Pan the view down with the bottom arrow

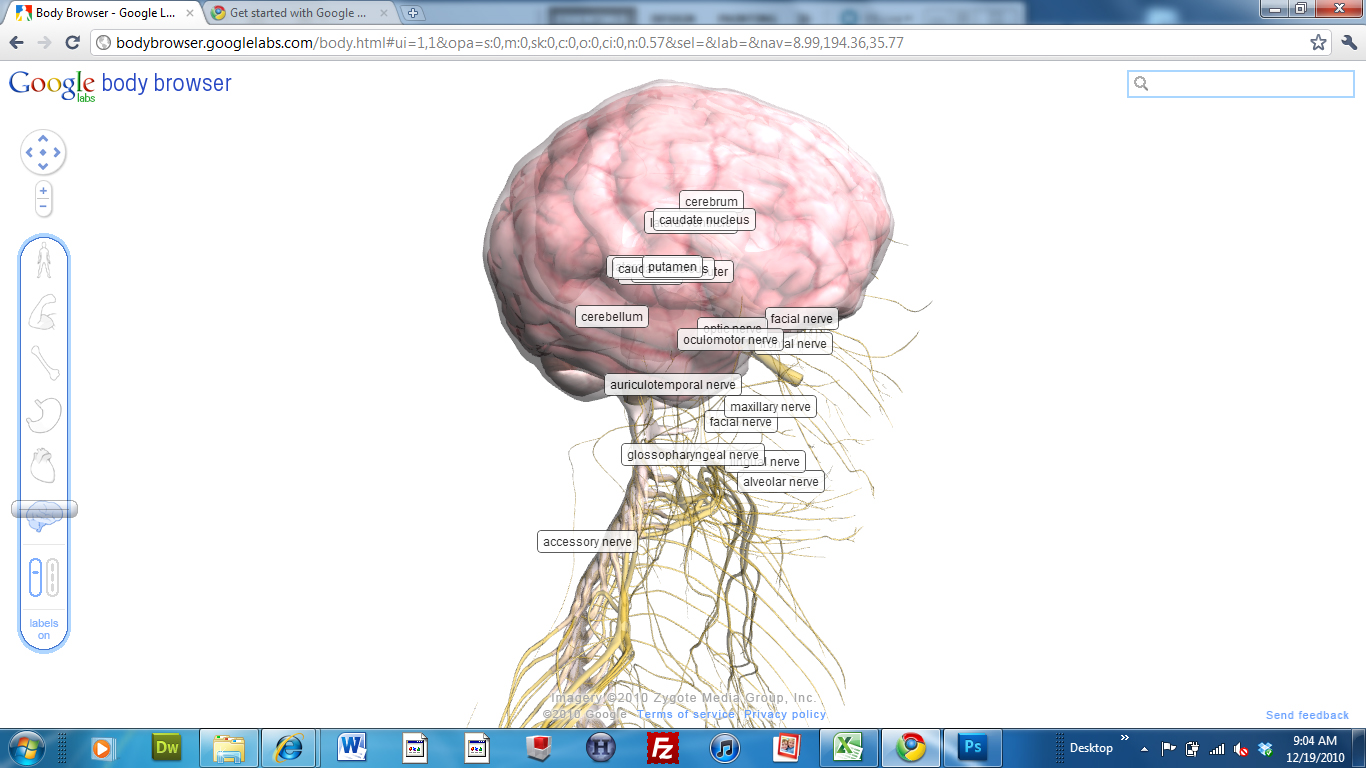[43, 166]
